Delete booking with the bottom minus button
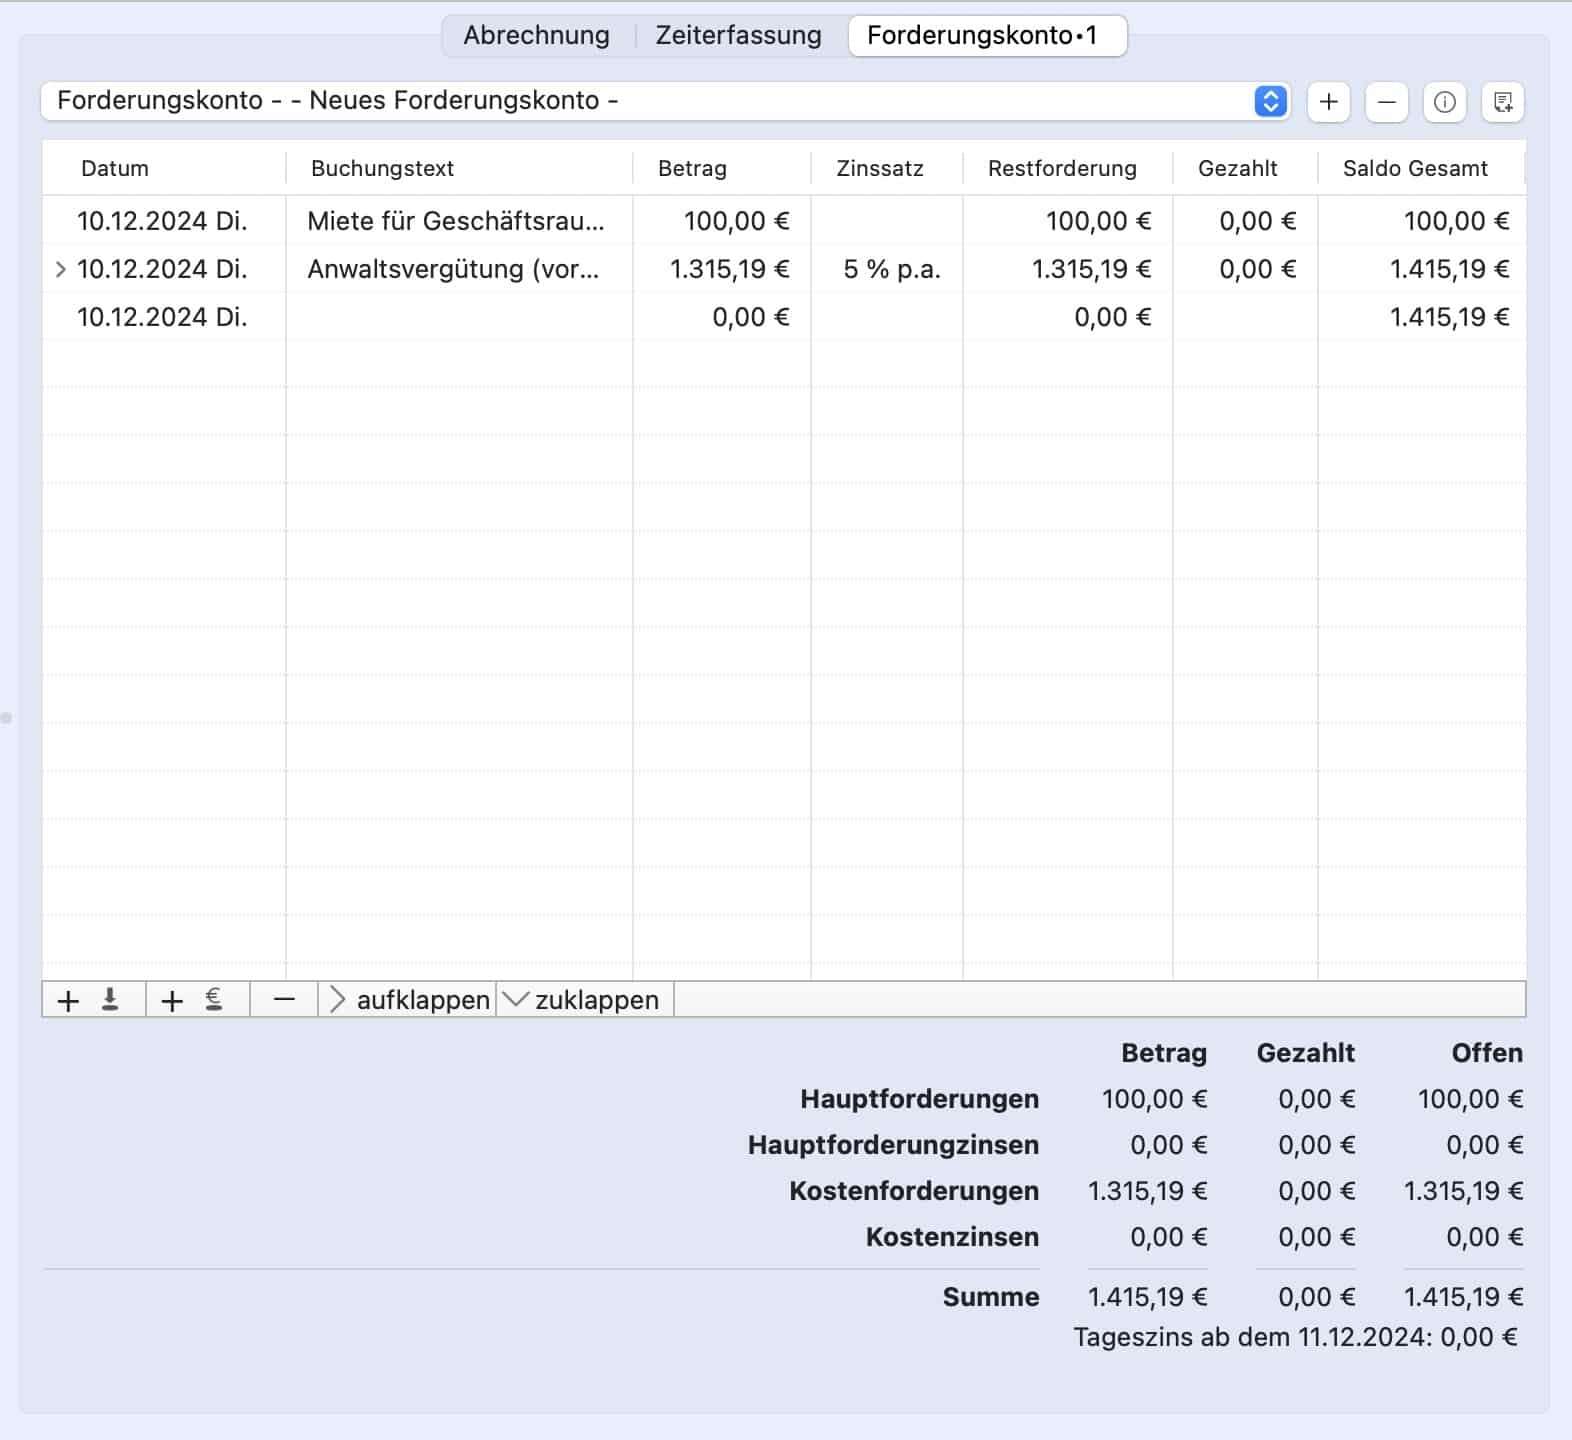This screenshot has height=1440, width=1572. click(284, 1000)
